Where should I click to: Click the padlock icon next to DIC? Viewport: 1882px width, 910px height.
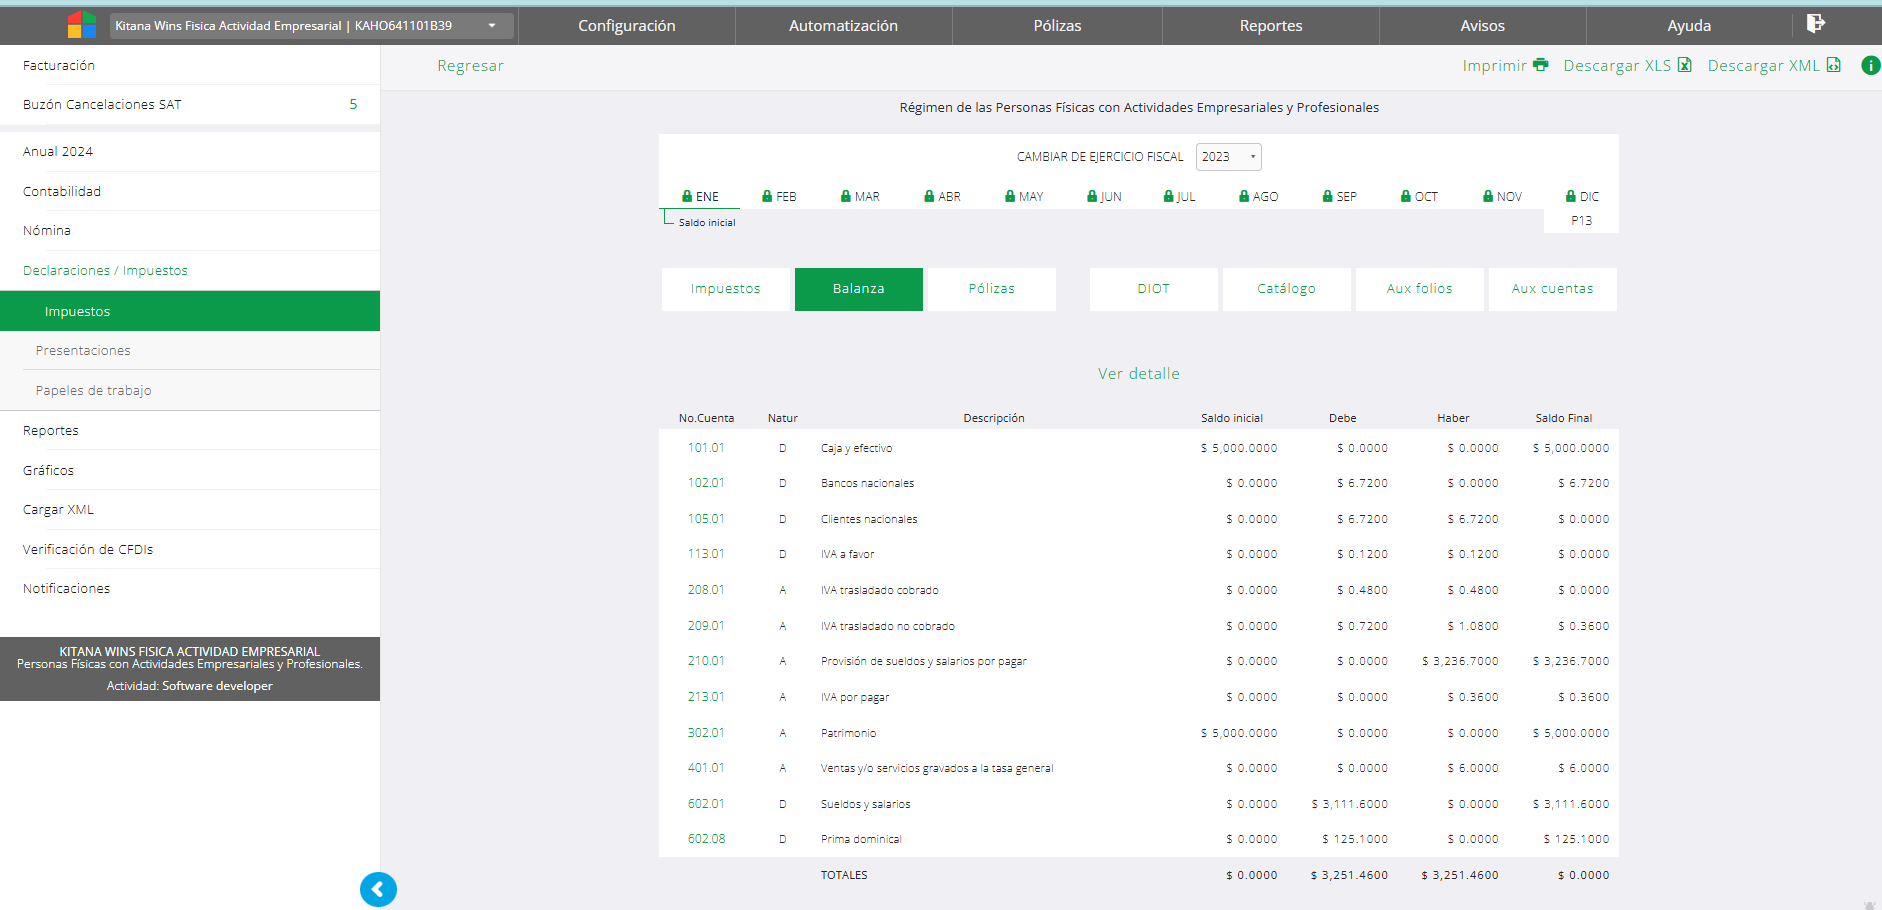[x=1571, y=197]
